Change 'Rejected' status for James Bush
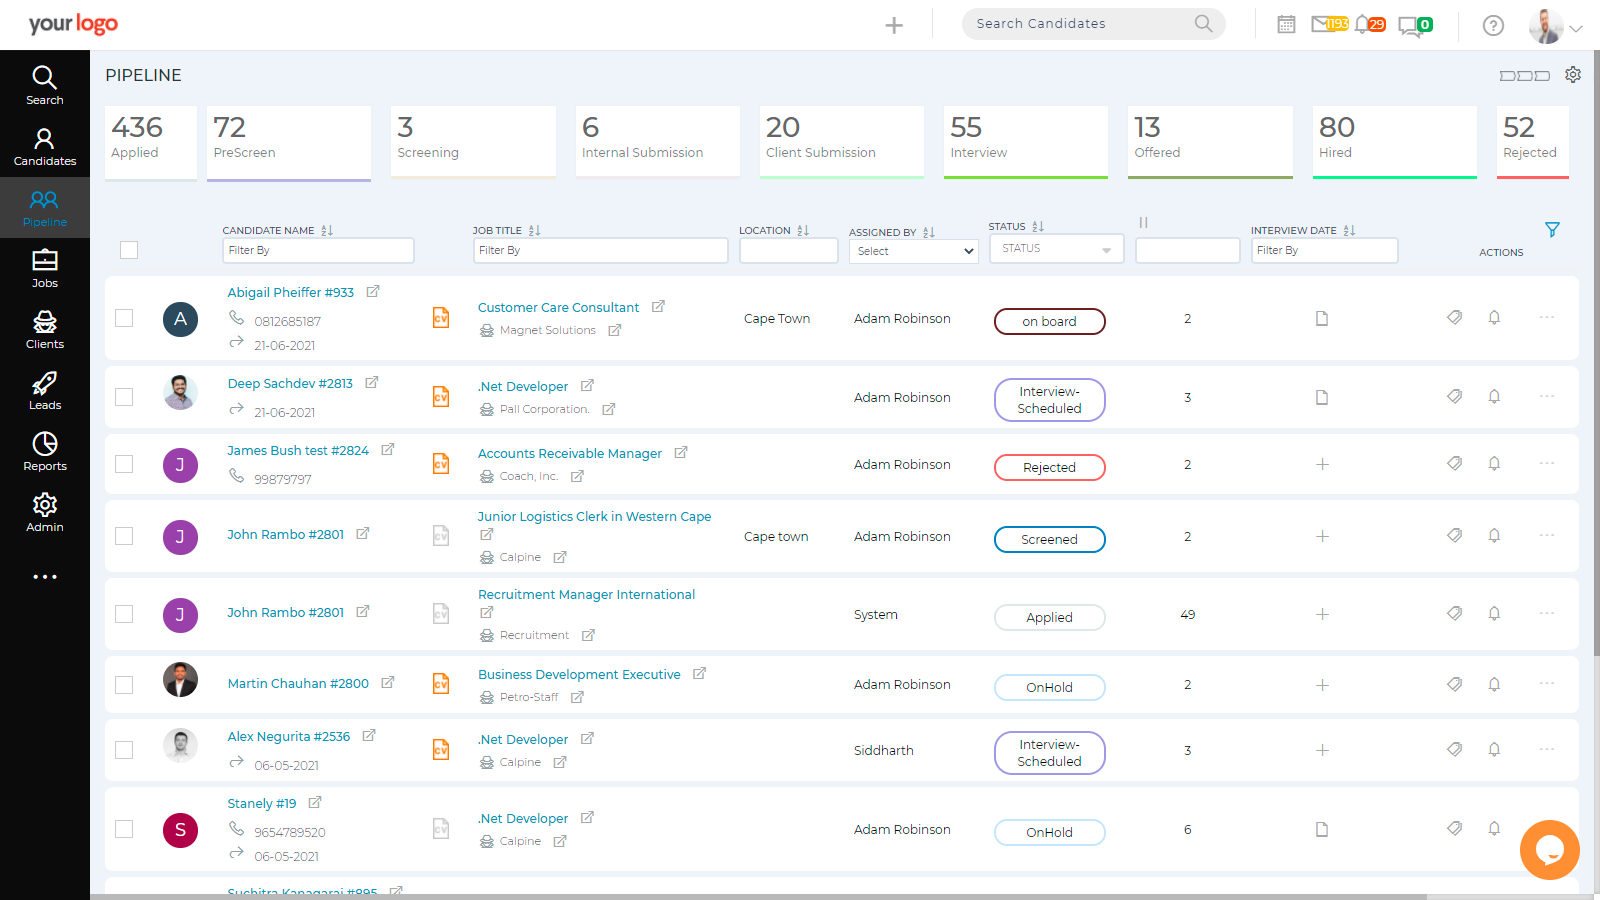The image size is (1600, 900). tap(1049, 467)
